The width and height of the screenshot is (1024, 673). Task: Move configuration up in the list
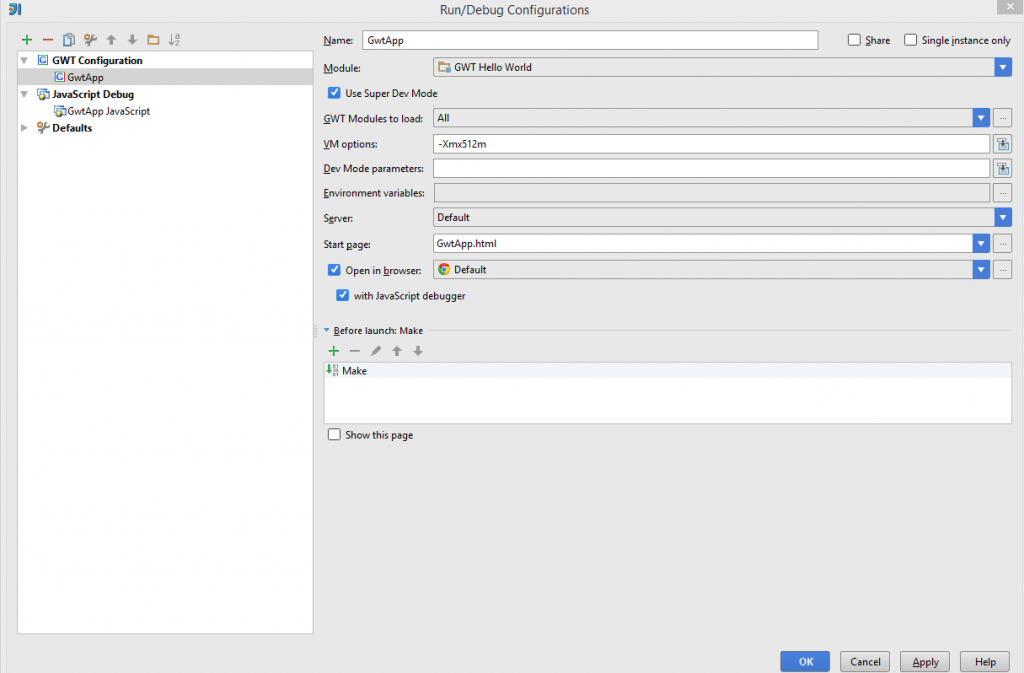pyautogui.click(x=111, y=40)
